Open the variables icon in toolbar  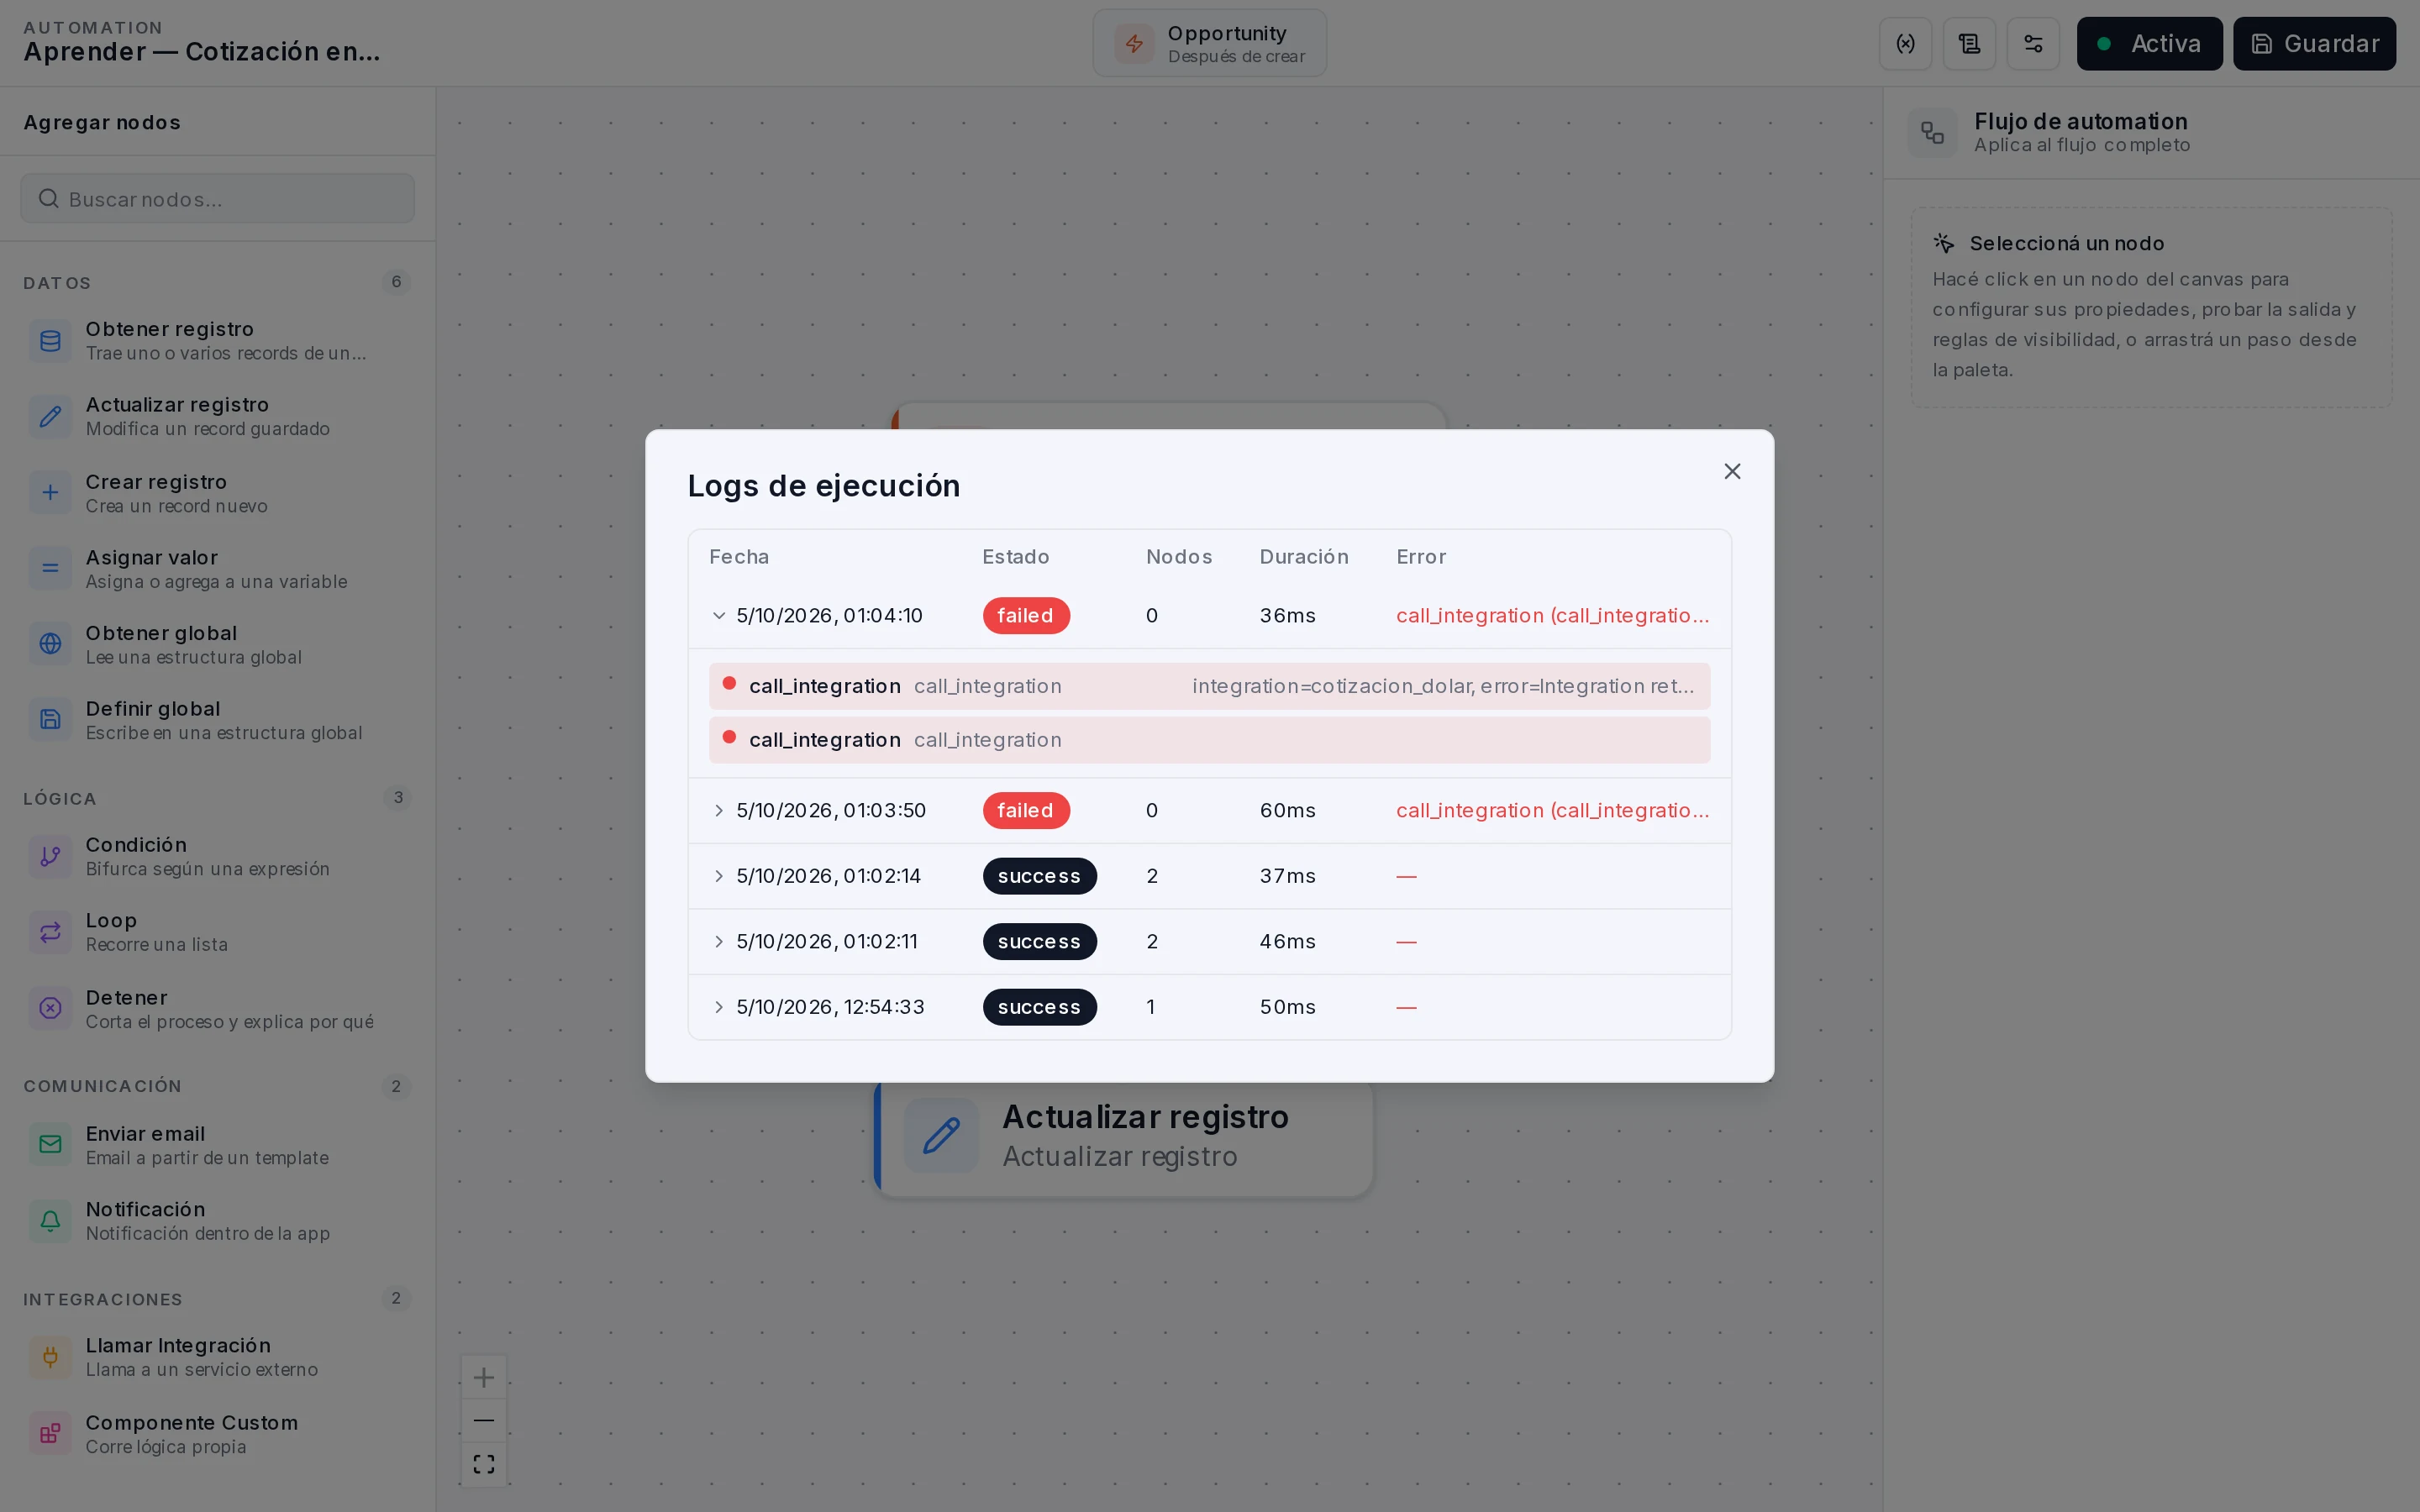pyautogui.click(x=1905, y=43)
